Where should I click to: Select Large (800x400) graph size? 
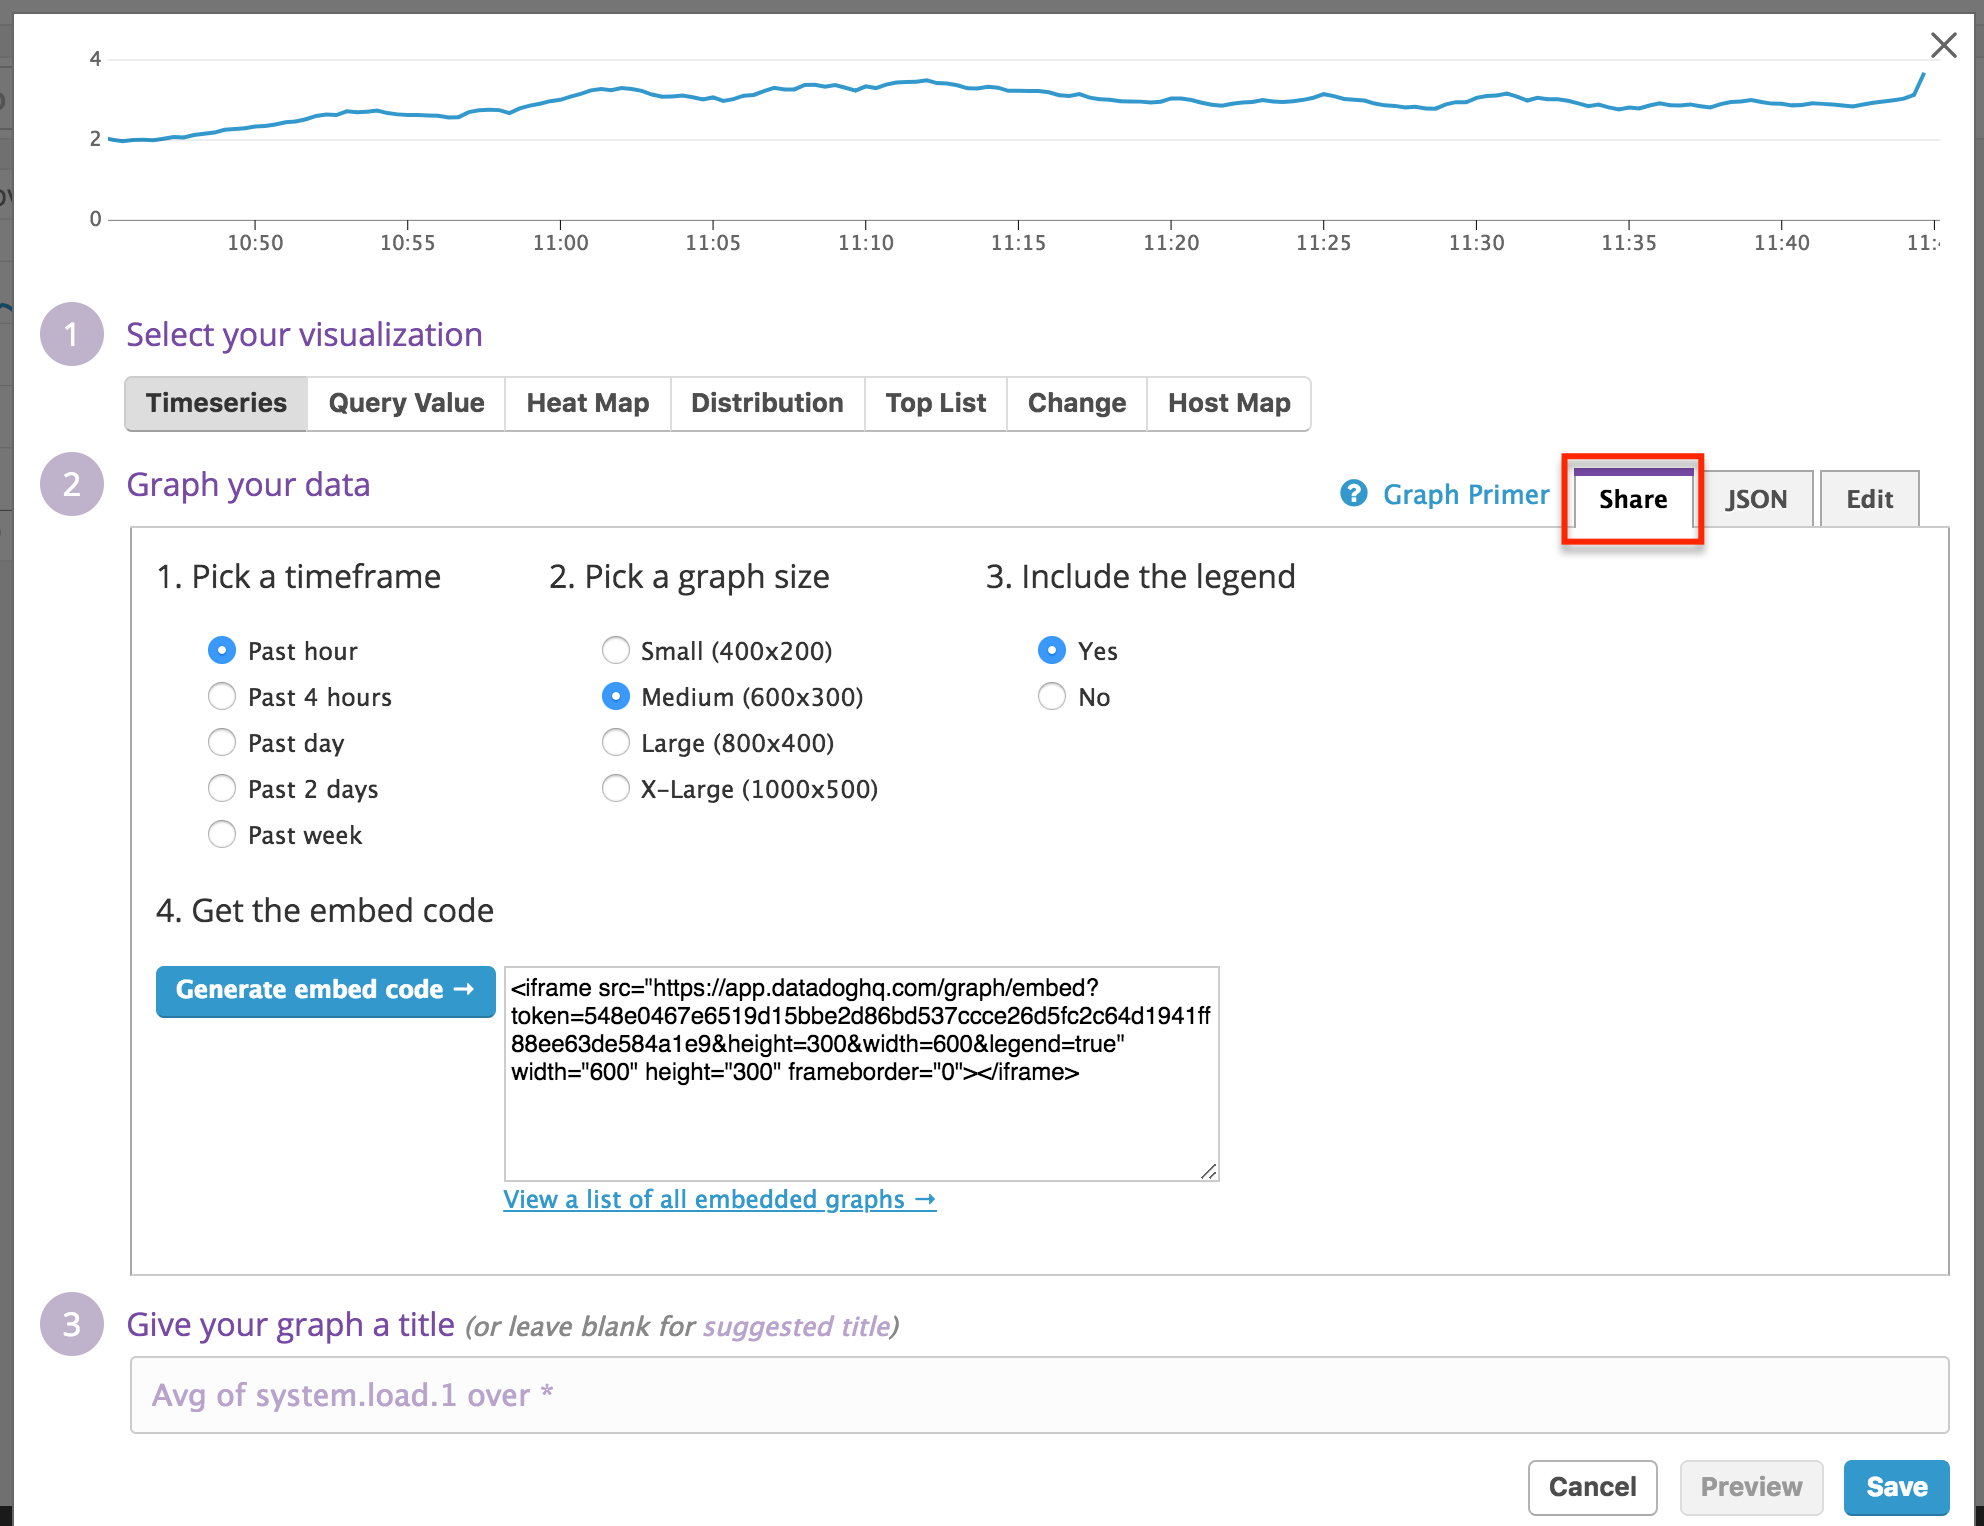point(616,743)
